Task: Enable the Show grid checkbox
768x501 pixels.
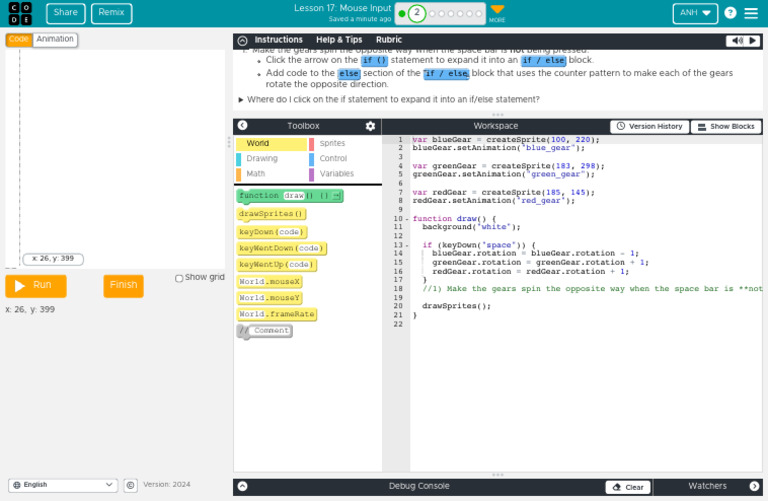Action: (x=179, y=278)
